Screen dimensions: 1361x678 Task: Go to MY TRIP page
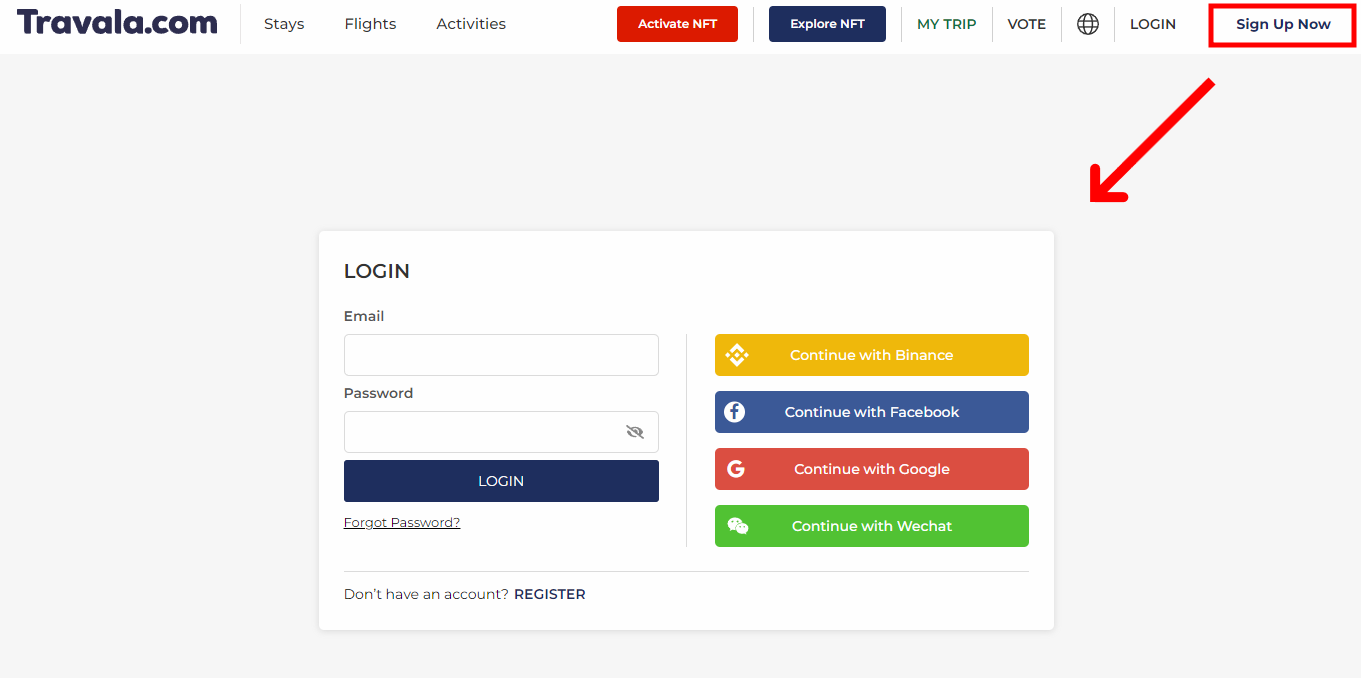click(946, 24)
